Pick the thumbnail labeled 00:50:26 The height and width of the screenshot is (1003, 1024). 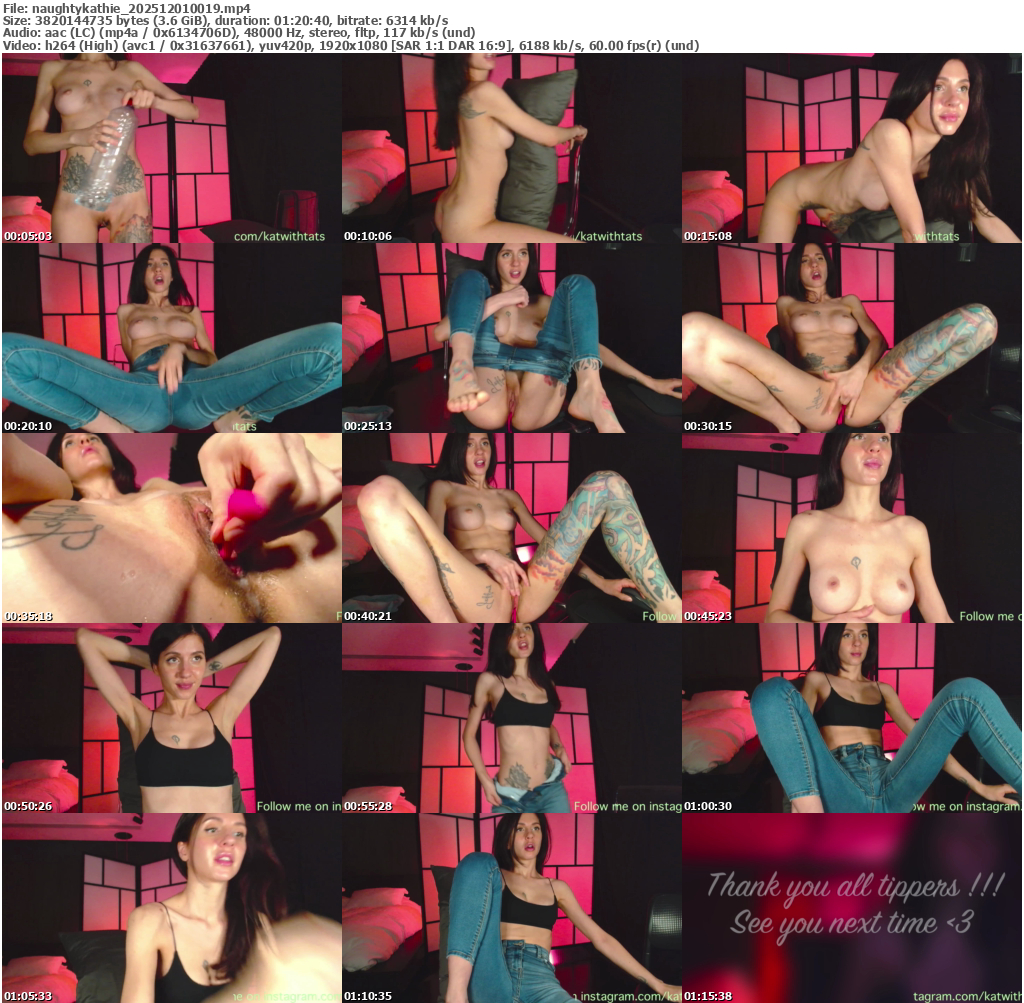tap(171, 718)
